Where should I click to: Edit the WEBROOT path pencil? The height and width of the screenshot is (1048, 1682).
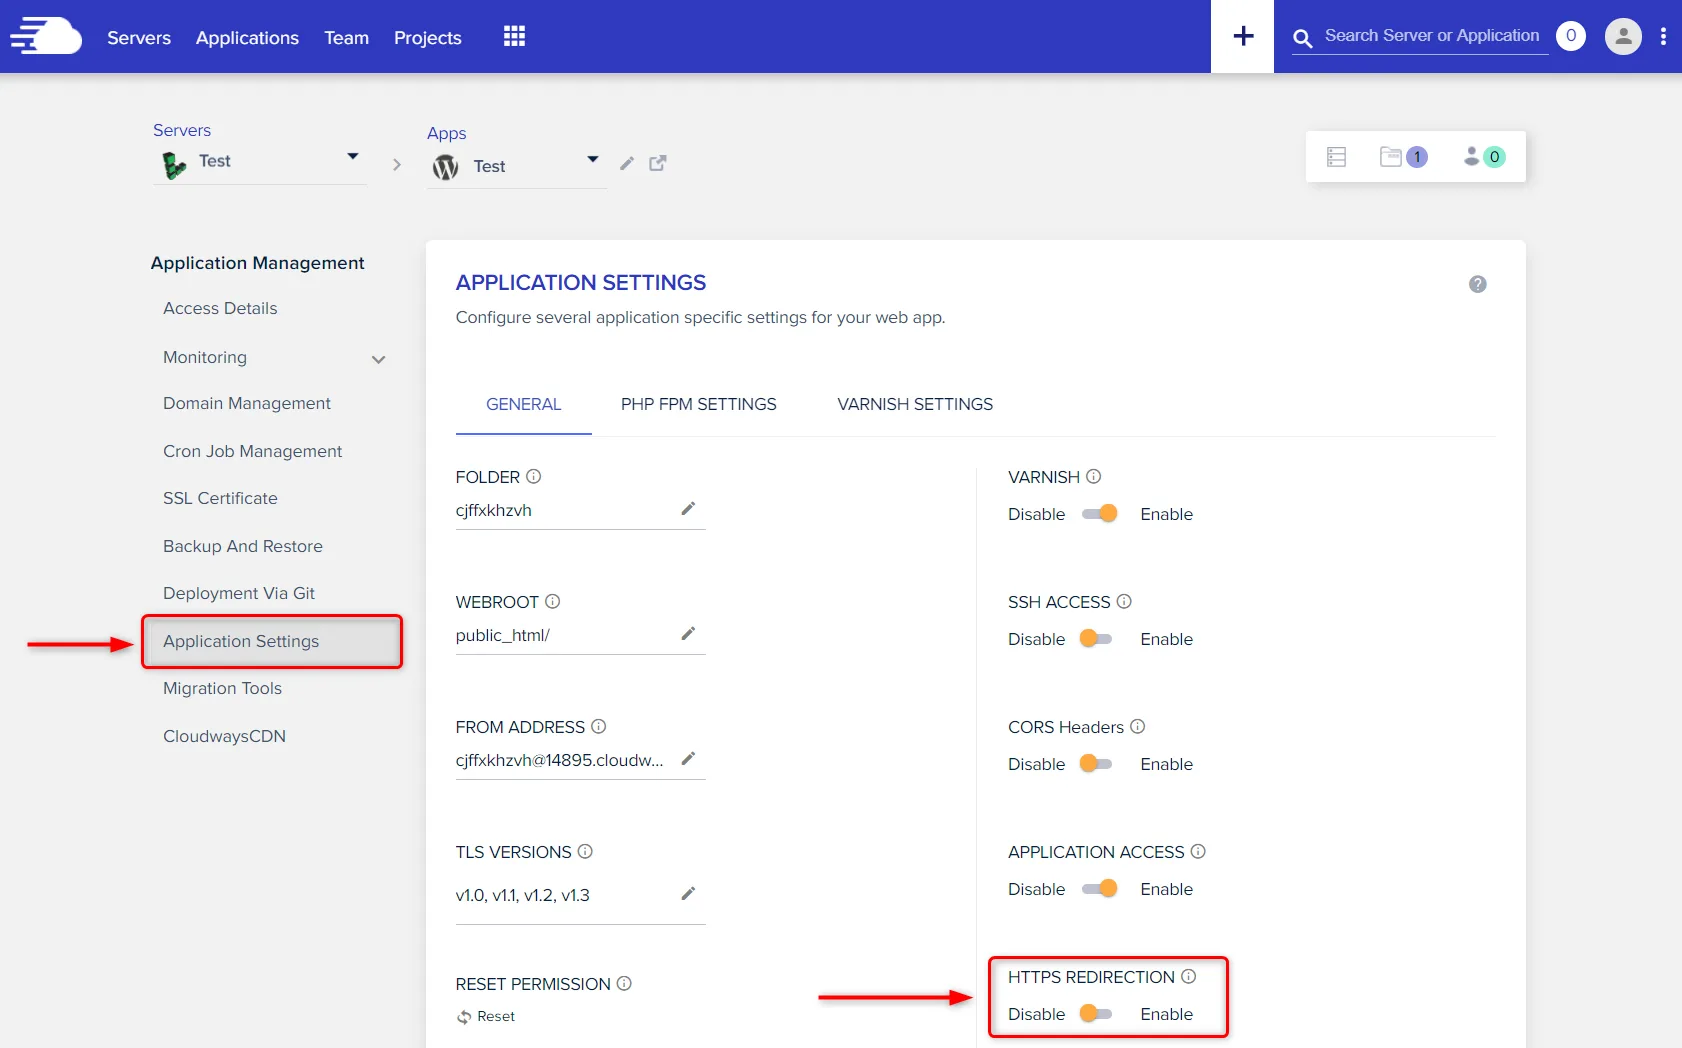coord(688,634)
